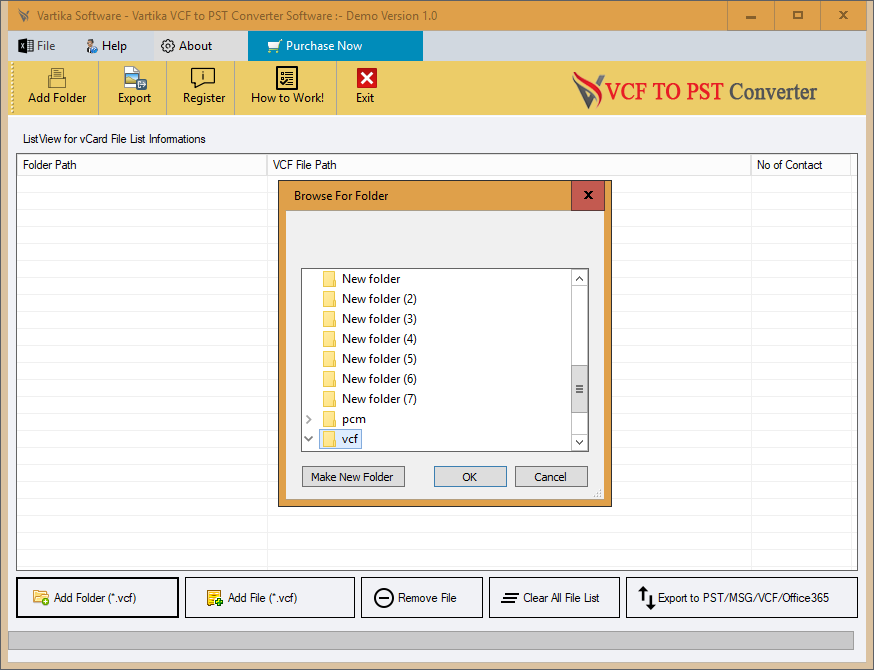This screenshot has height=670, width=874.
Task: Click the Clear All File List button
Action: (554, 598)
